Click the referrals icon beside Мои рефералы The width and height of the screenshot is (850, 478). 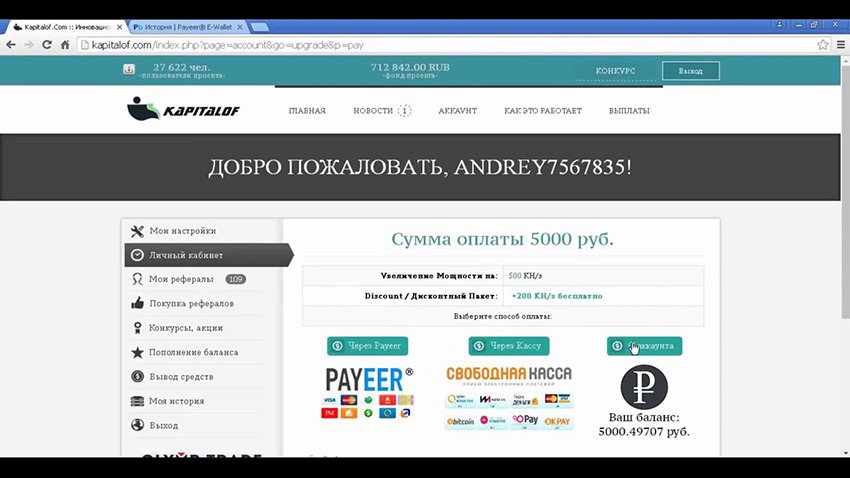pos(137,279)
